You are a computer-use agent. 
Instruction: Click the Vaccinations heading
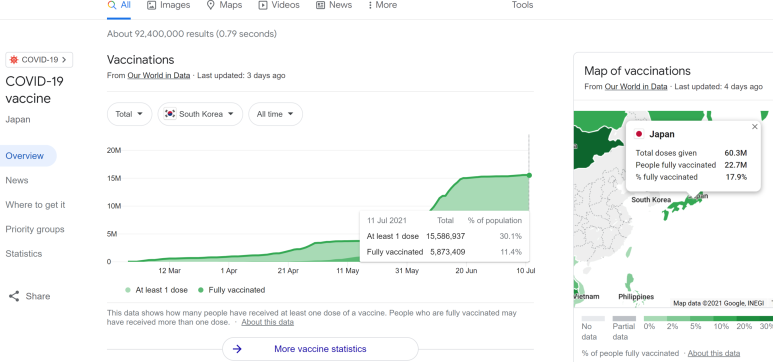(141, 60)
